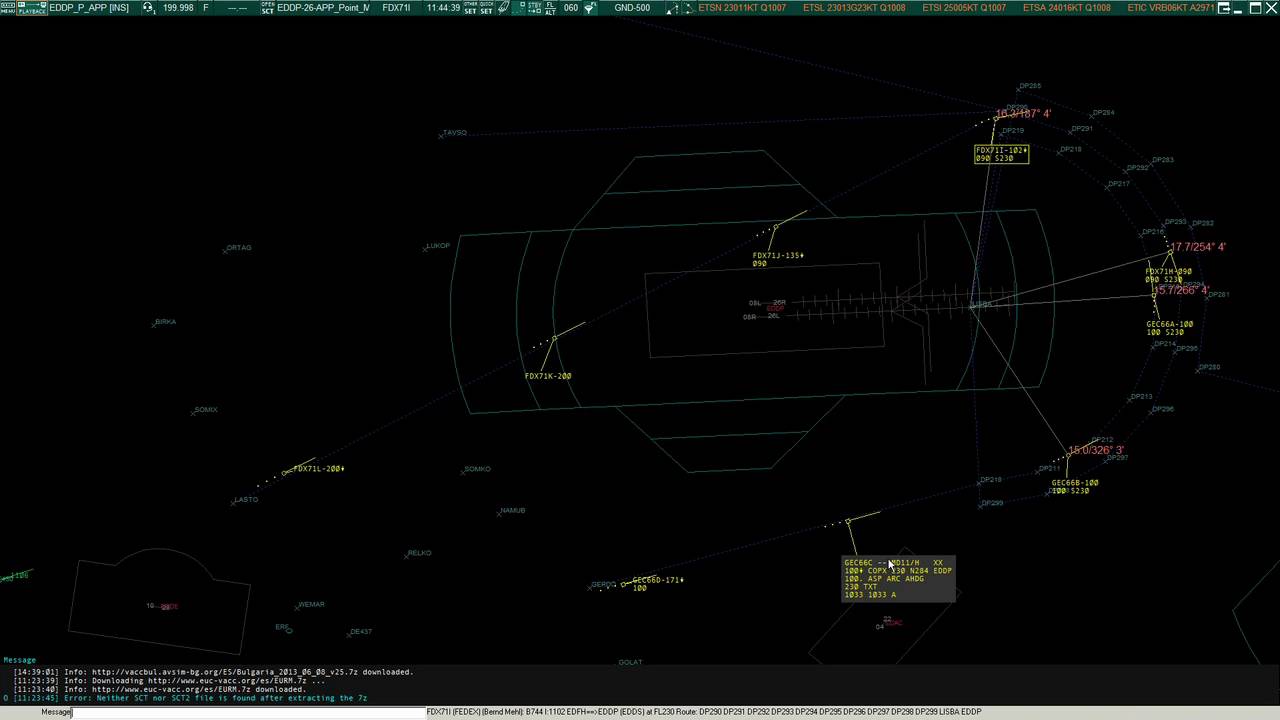Open the voice headset icon
The image size is (1280, 720).
[x=148, y=7]
